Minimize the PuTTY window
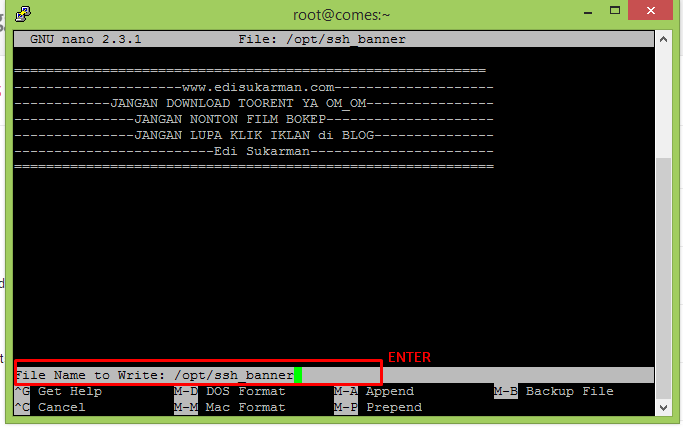 (x=588, y=12)
